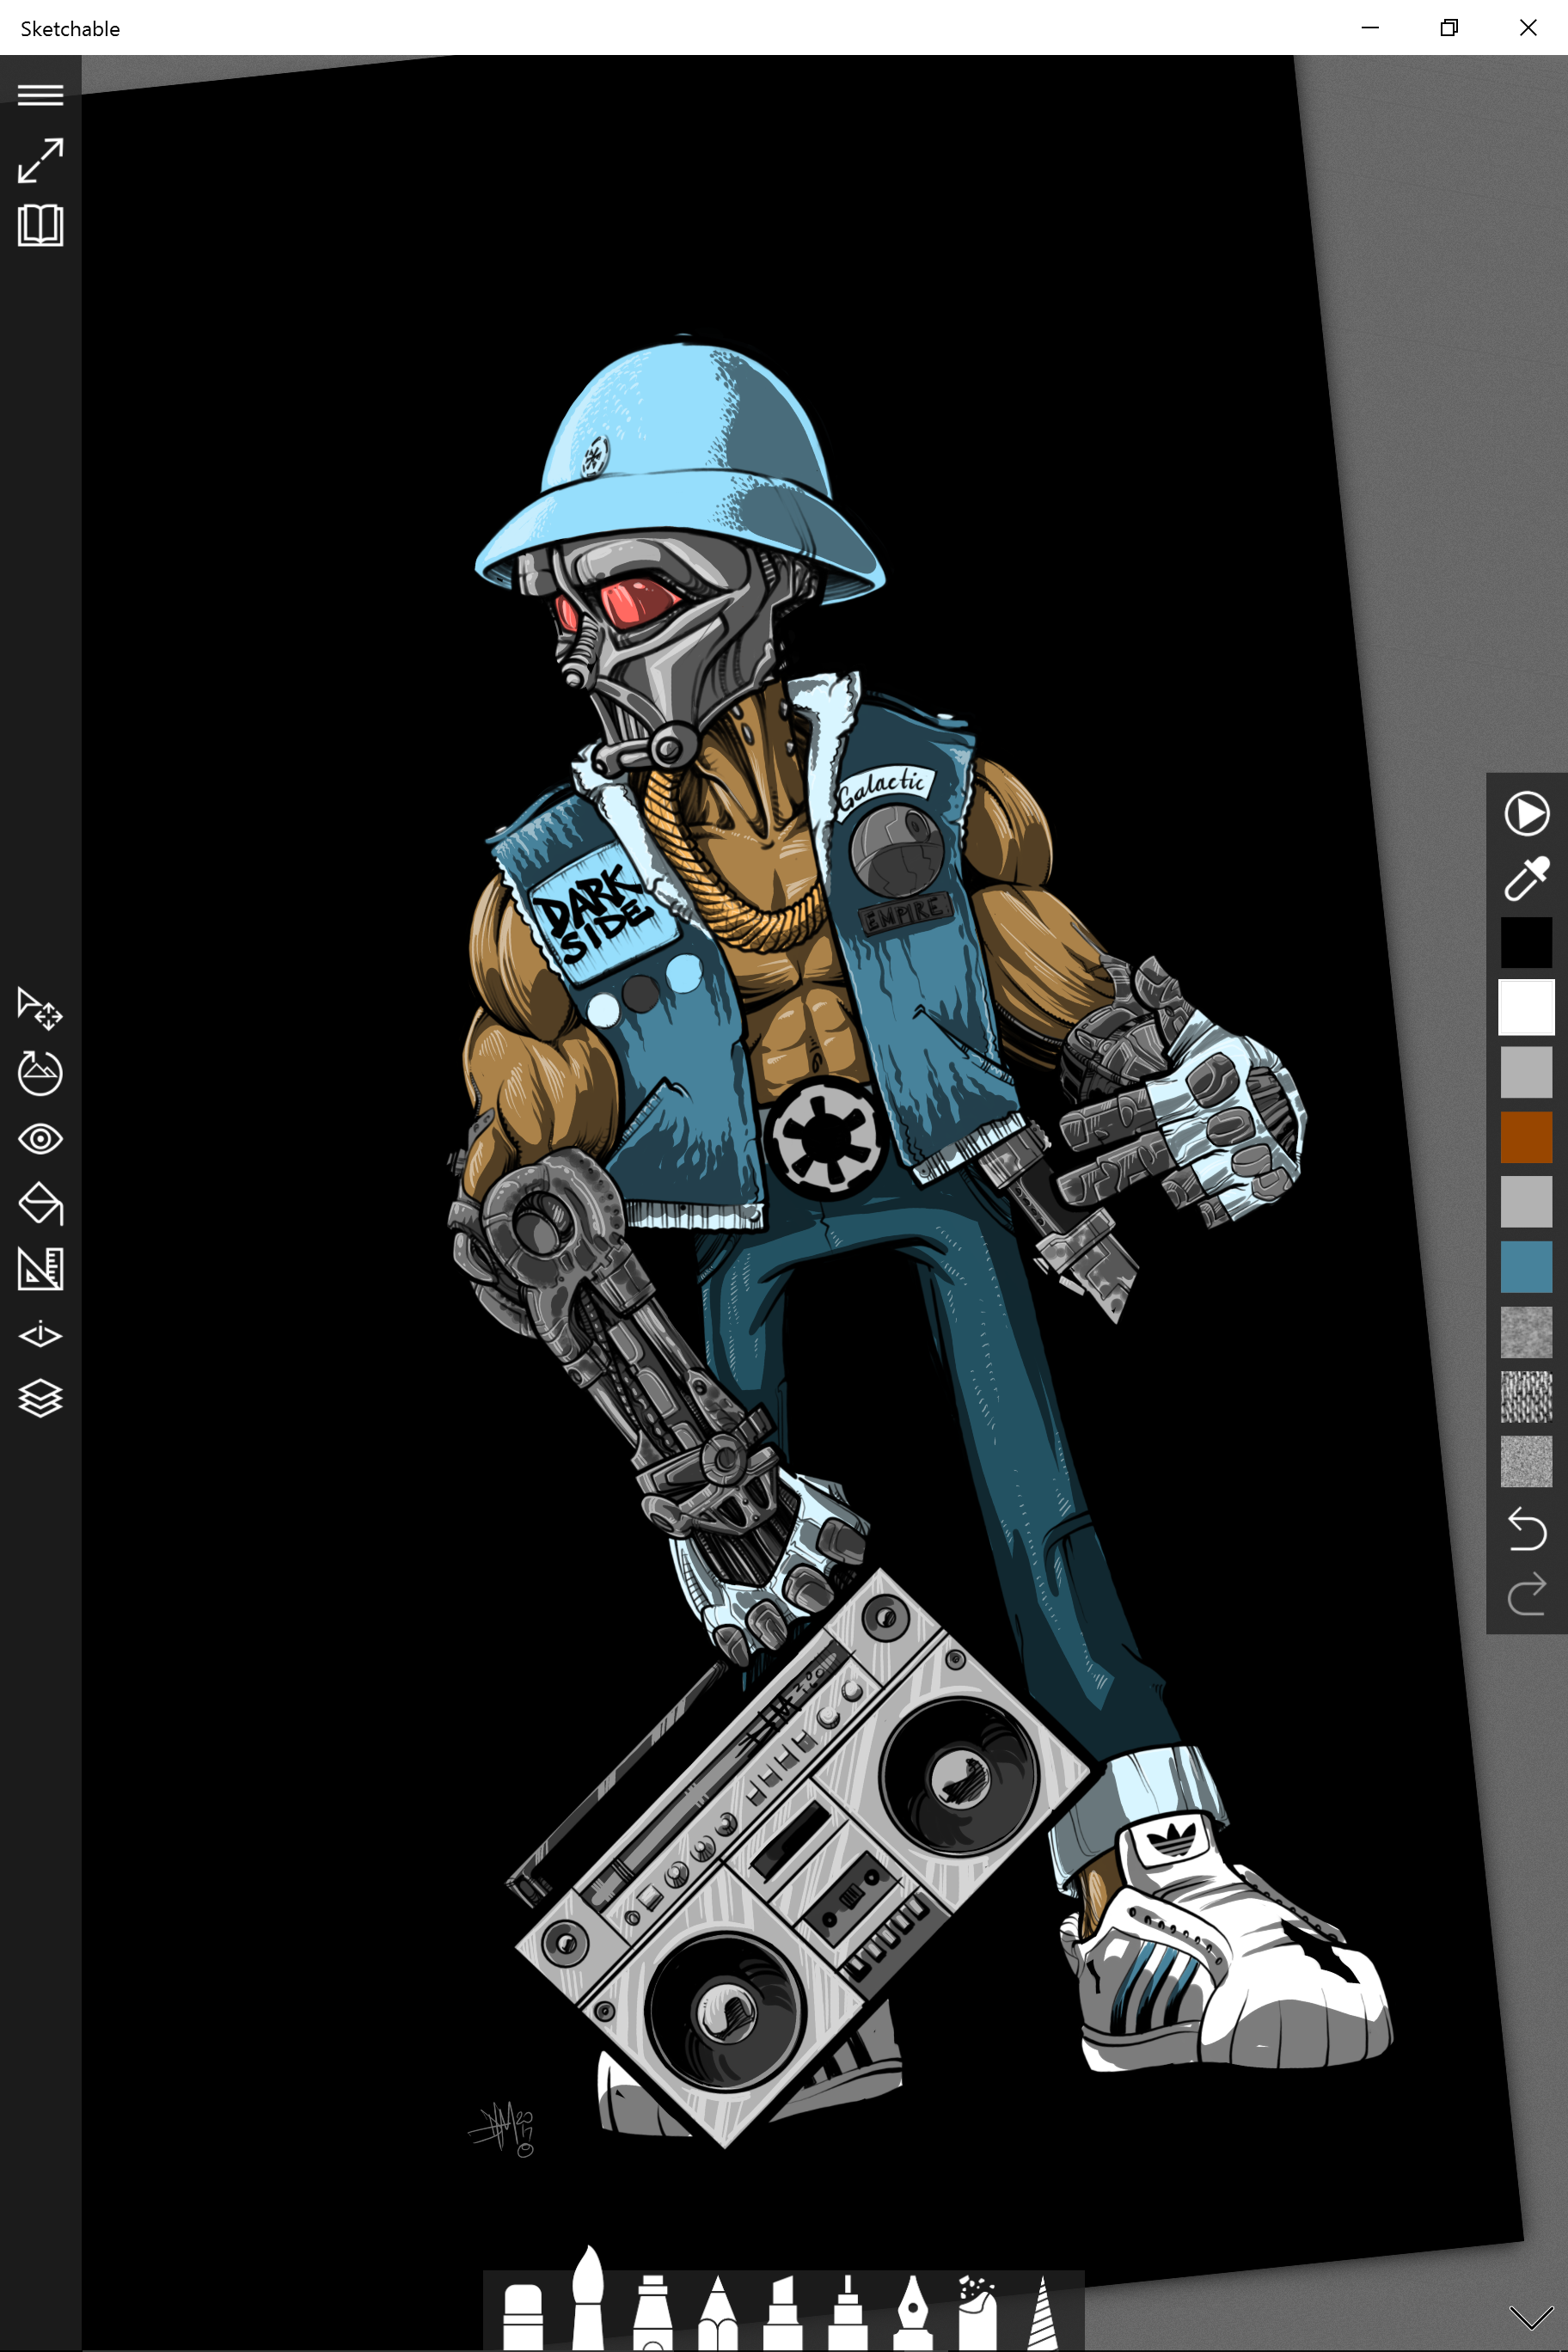Select the fine noise texture swatch
This screenshot has width=1568, height=2352.
[x=1526, y=1461]
